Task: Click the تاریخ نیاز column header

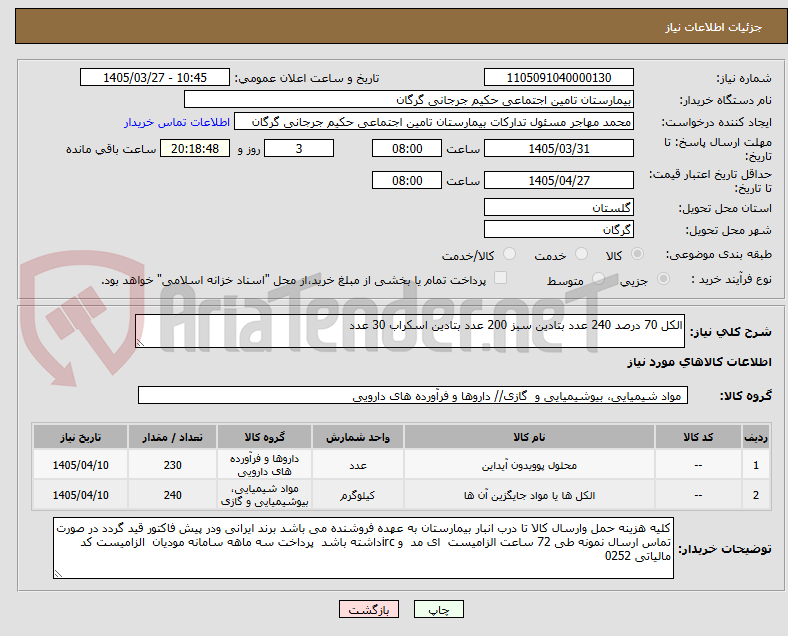Action: pos(80,437)
